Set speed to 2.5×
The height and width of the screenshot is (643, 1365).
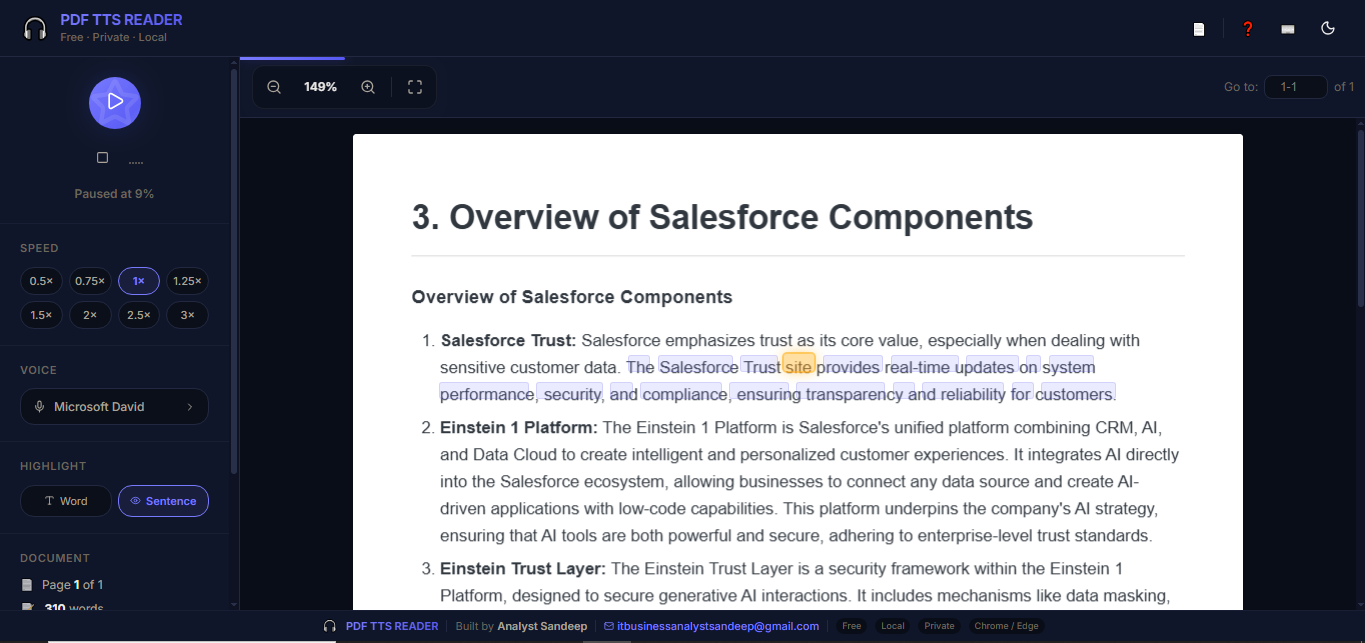tap(139, 315)
